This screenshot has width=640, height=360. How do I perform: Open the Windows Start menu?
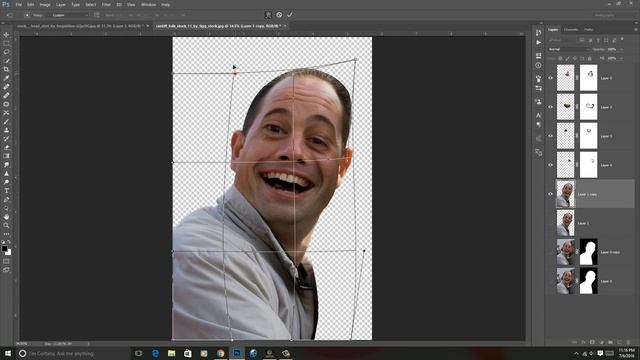[8, 353]
